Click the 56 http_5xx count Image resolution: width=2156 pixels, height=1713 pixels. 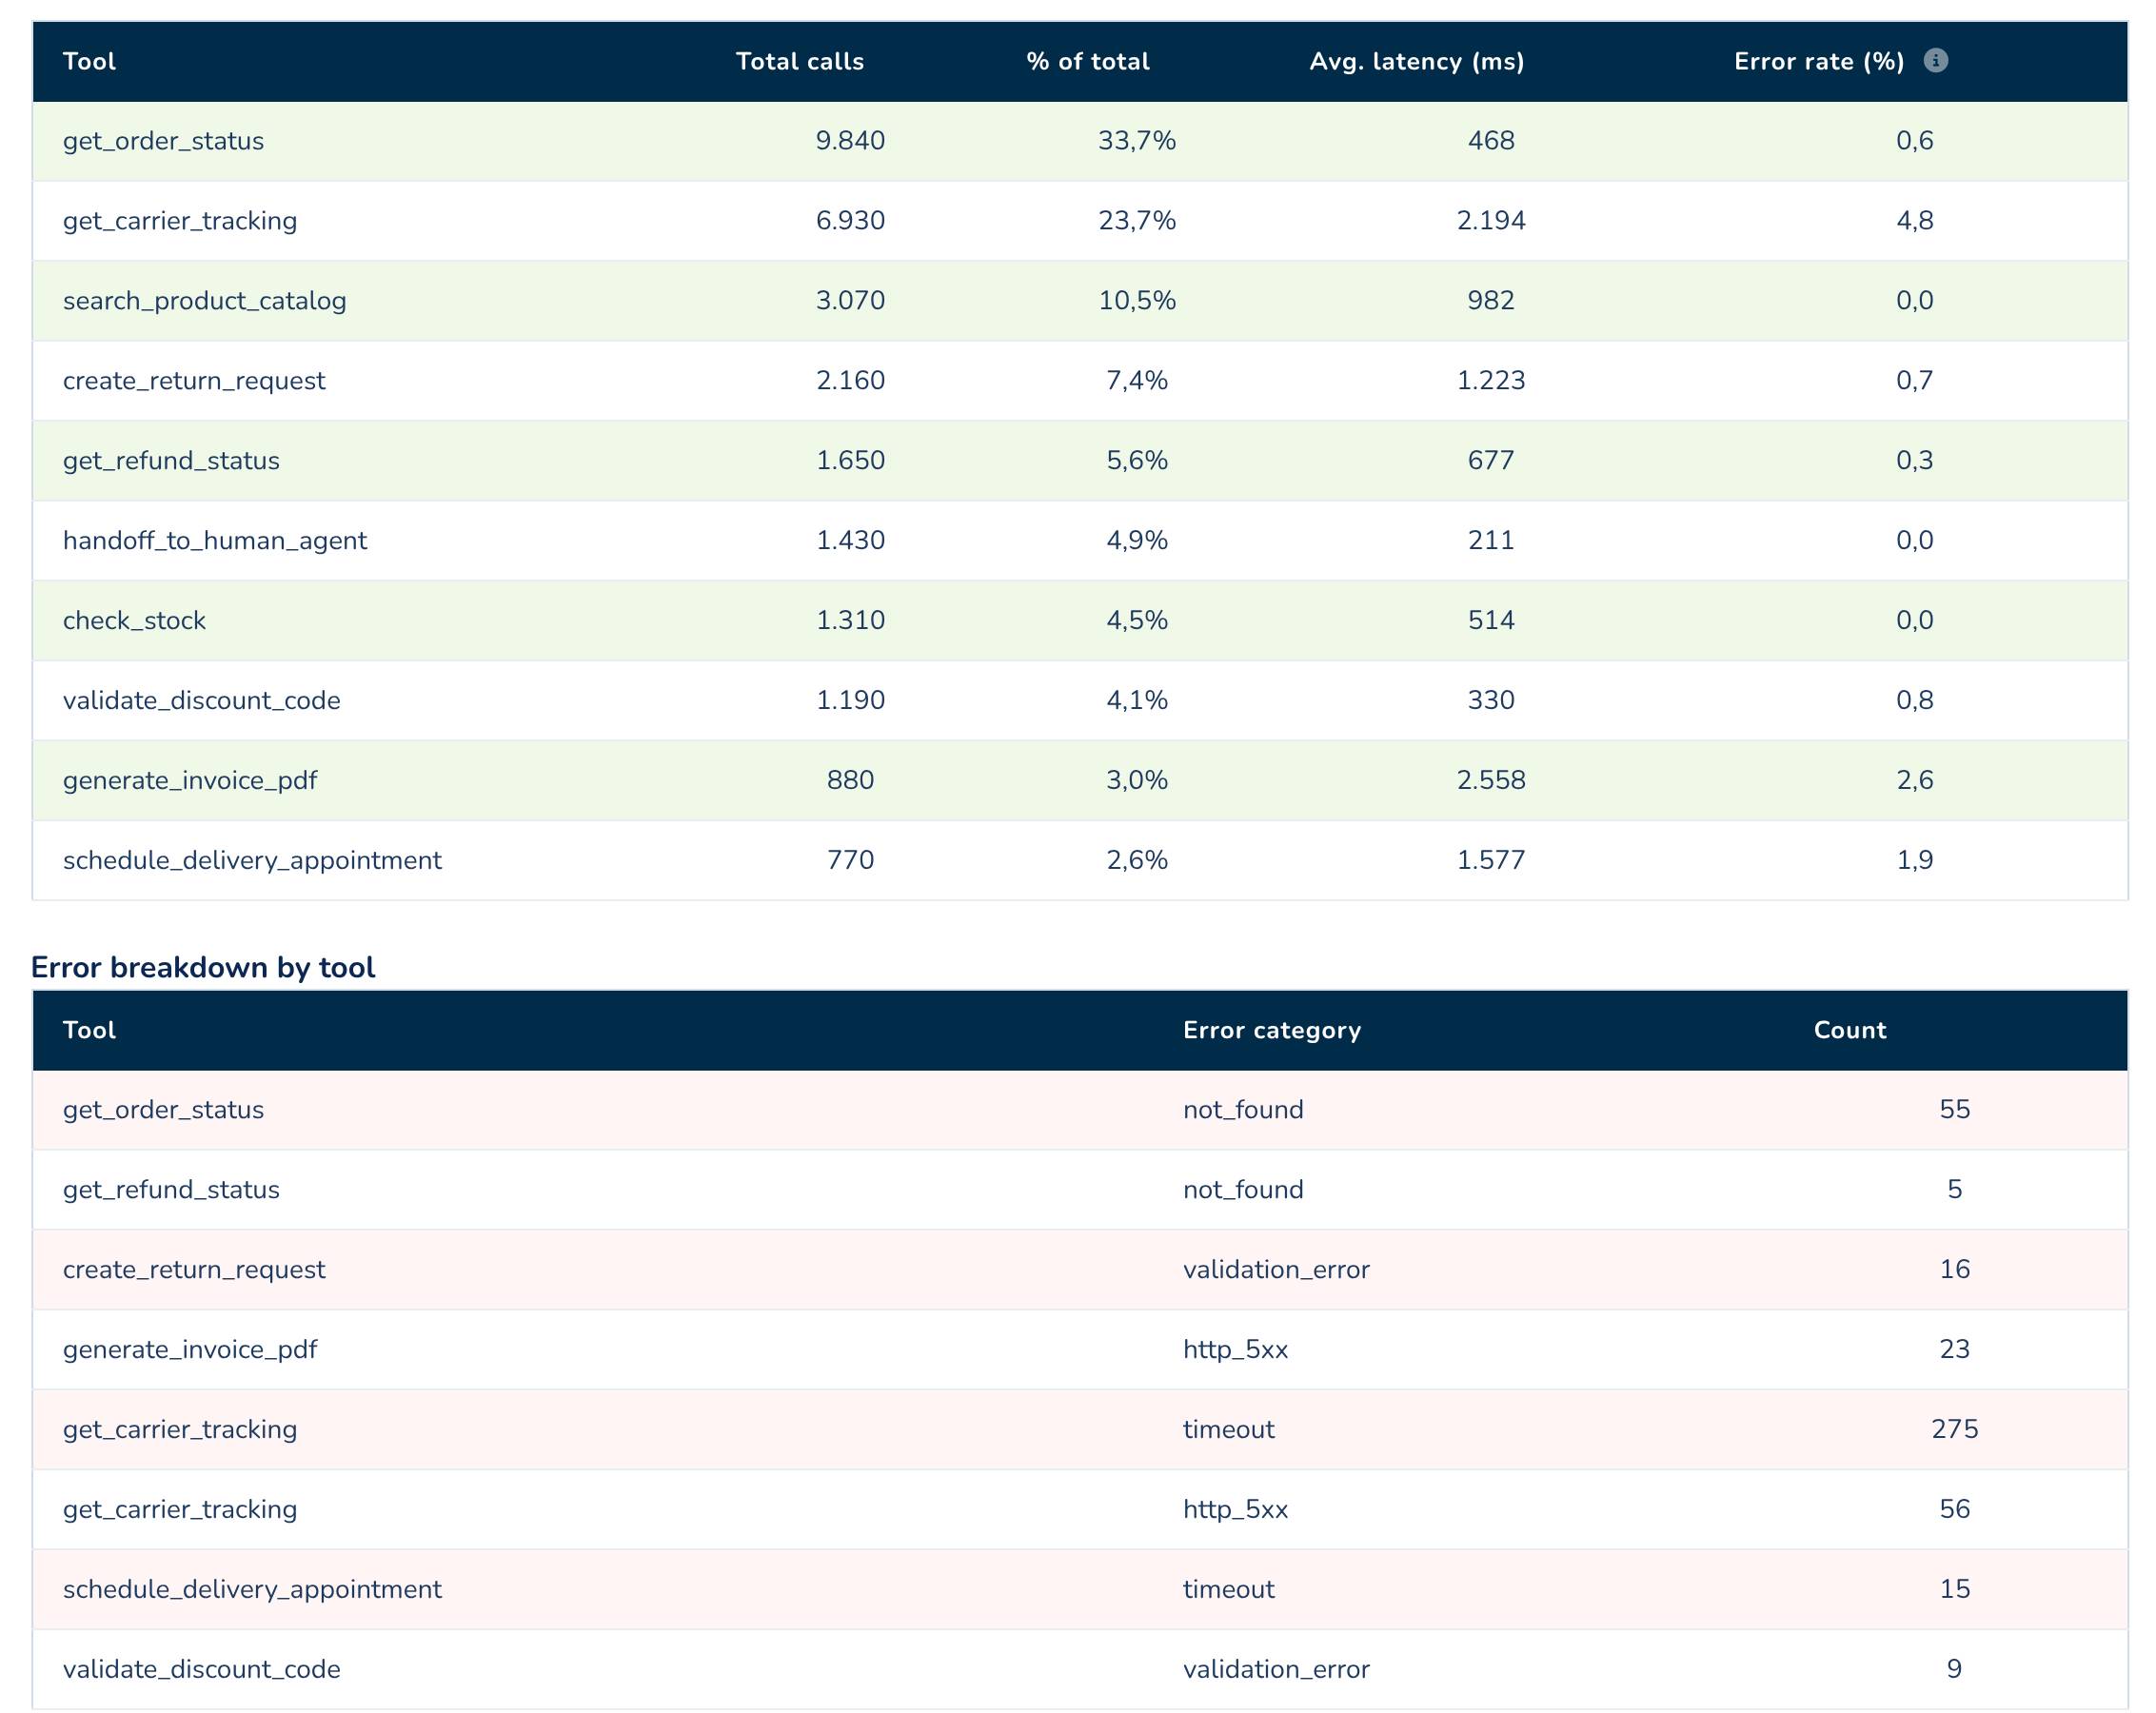pyautogui.click(x=1954, y=1510)
